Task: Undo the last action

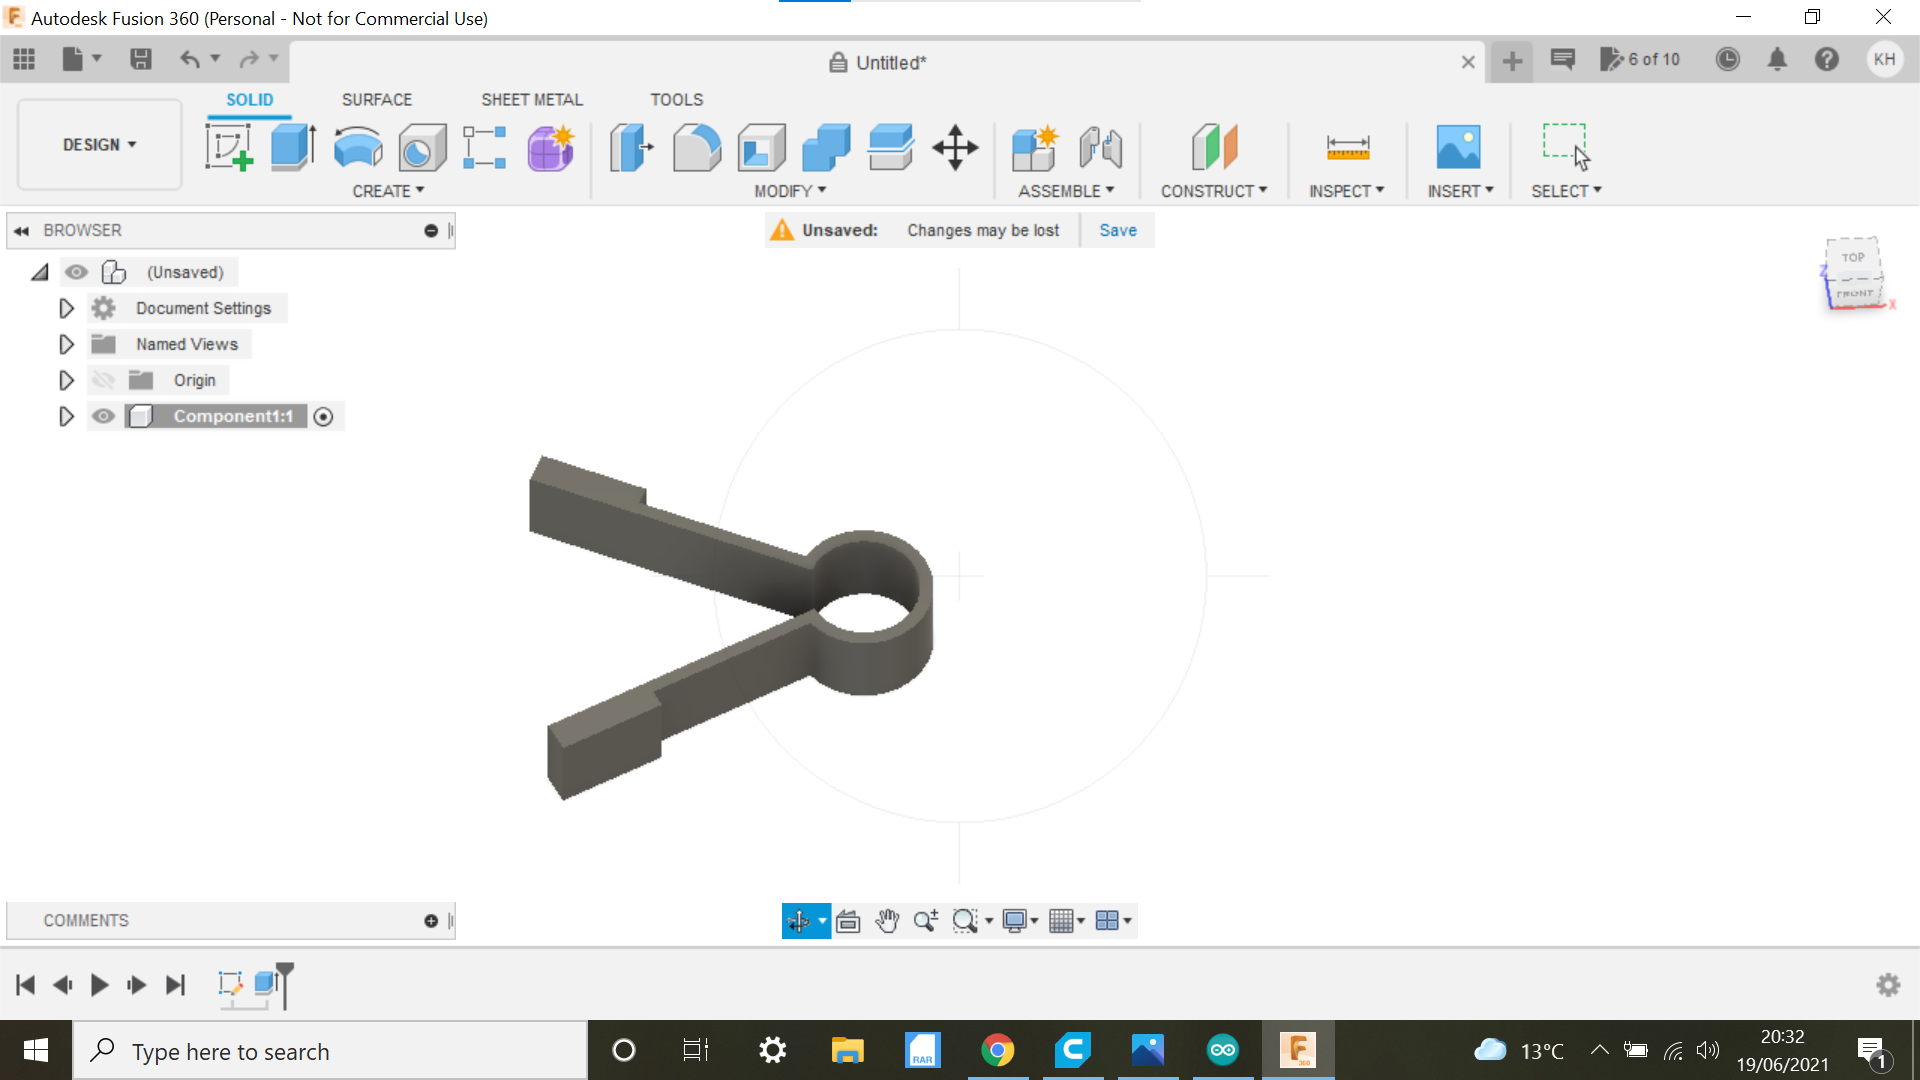Action: click(189, 60)
